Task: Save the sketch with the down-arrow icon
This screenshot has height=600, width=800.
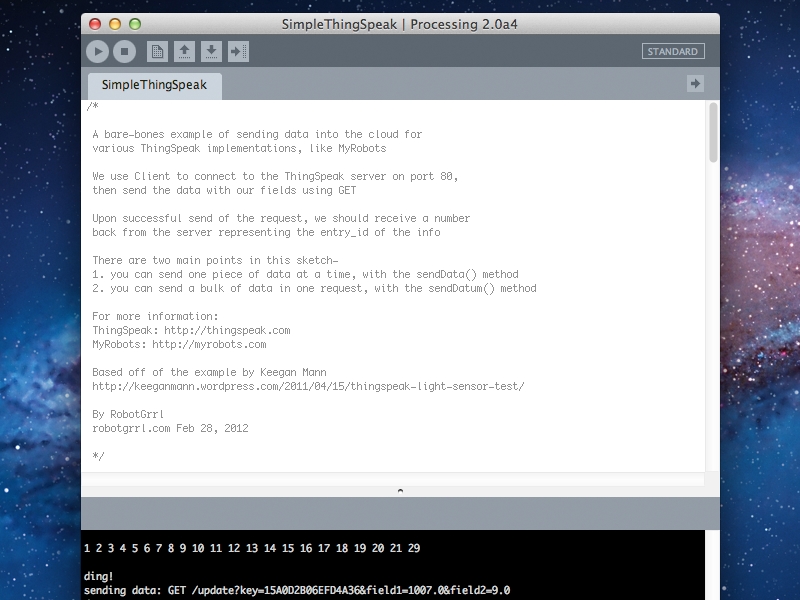Action: coord(211,52)
